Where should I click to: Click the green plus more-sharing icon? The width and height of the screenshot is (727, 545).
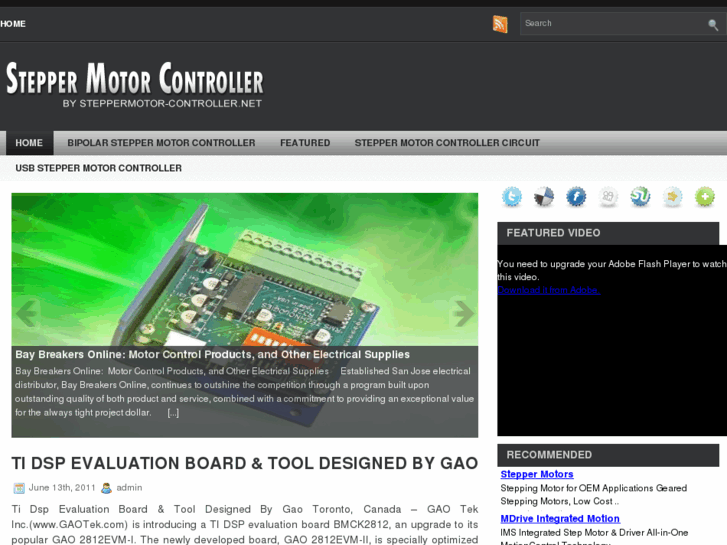(x=705, y=197)
